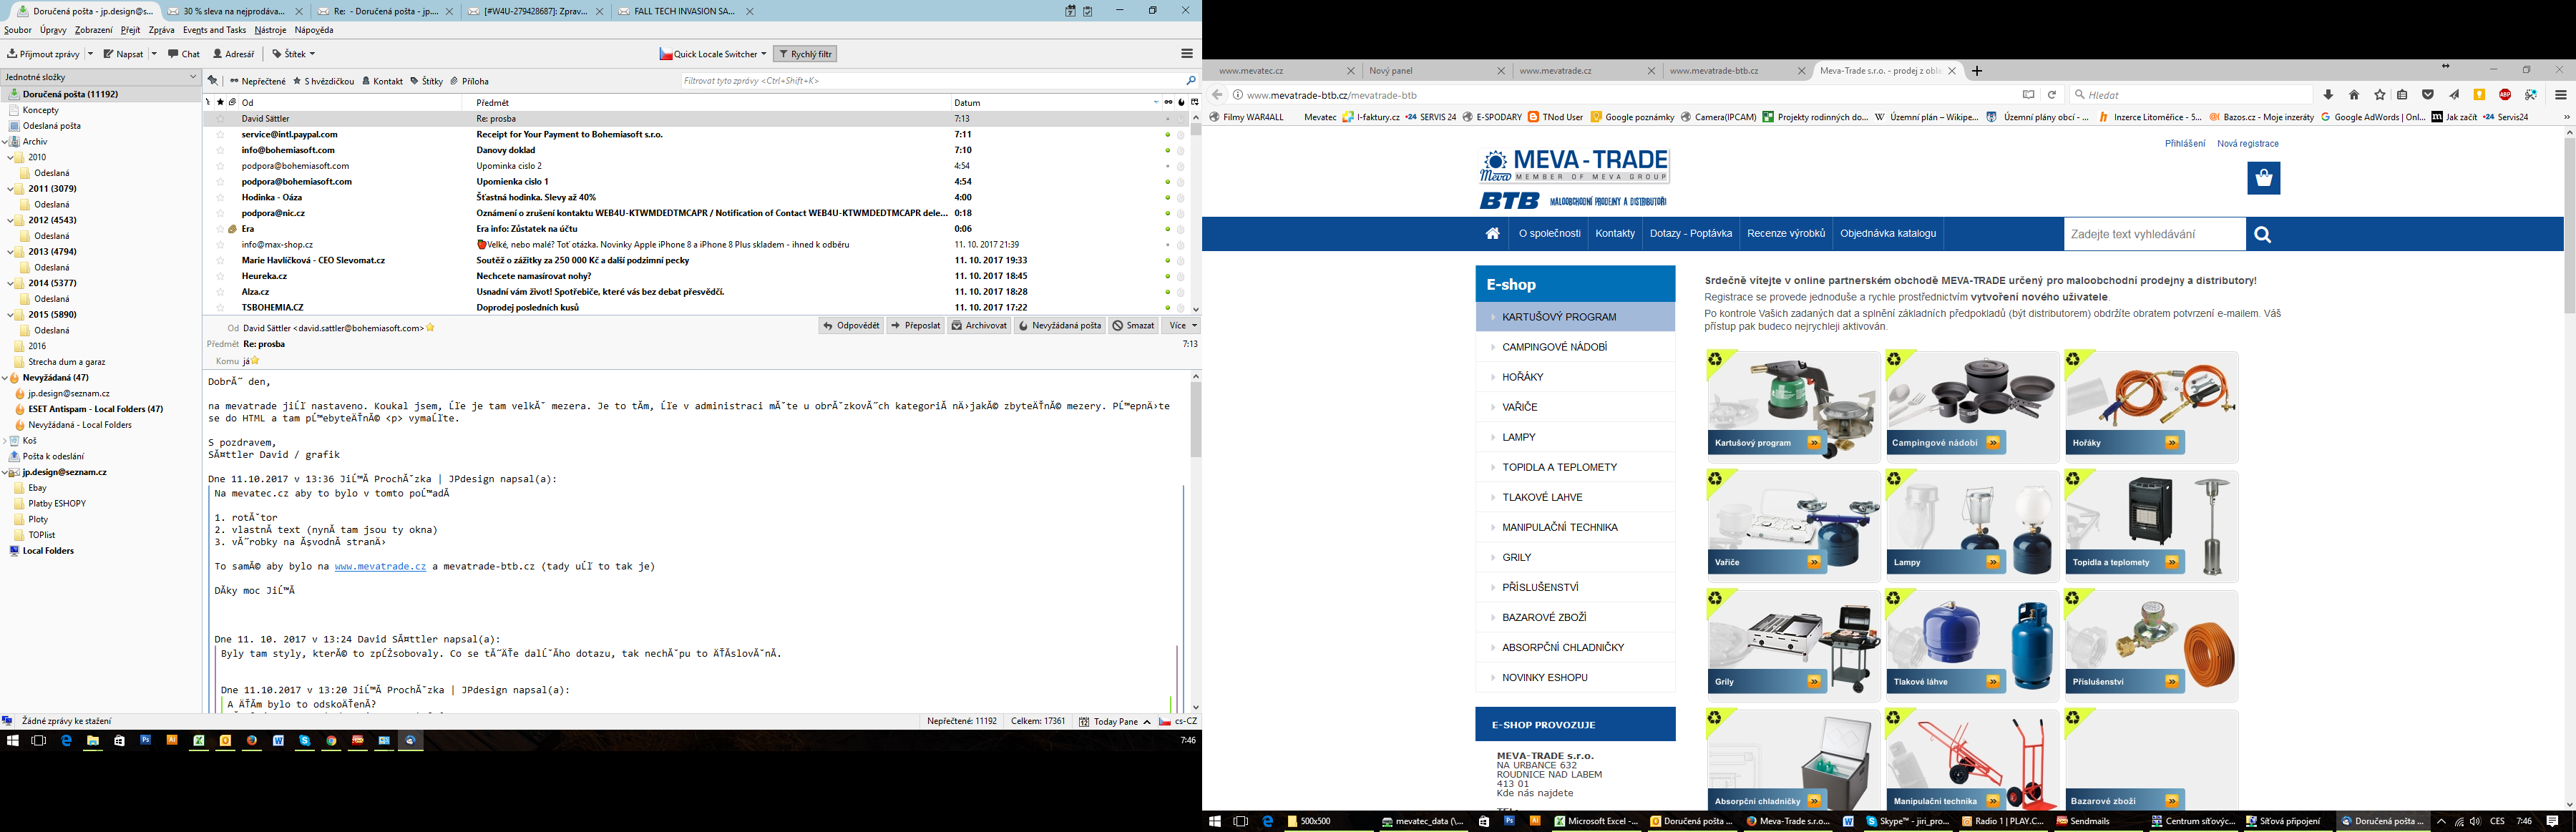
Task: Collapse the Archiv folder tree
Action: pos(5,142)
